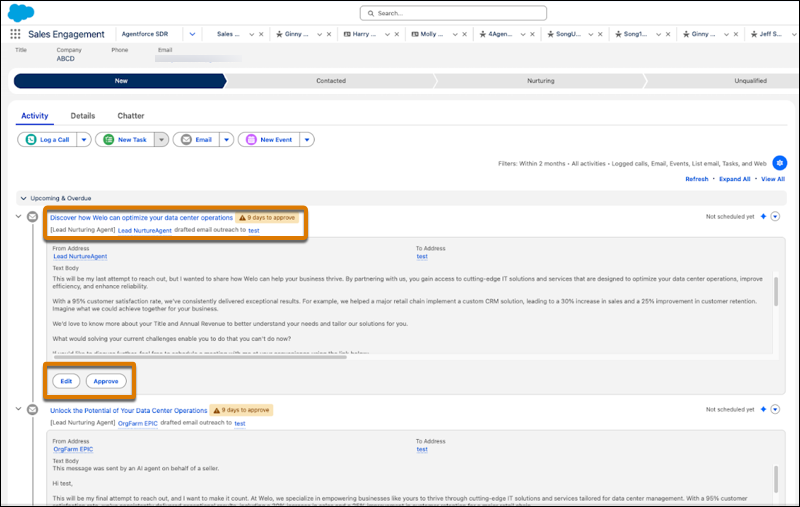Close the first Ginny tab
Screen dimensions: 800x507
click(329, 34)
